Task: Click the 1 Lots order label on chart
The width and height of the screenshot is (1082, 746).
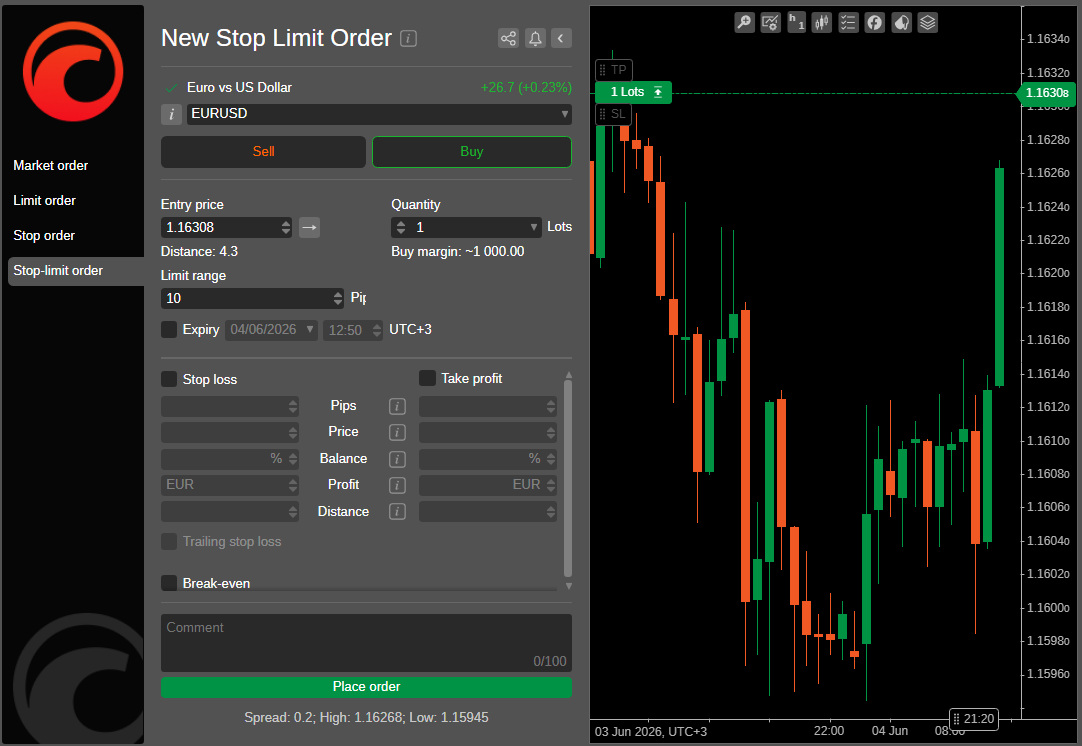Action: [x=627, y=92]
